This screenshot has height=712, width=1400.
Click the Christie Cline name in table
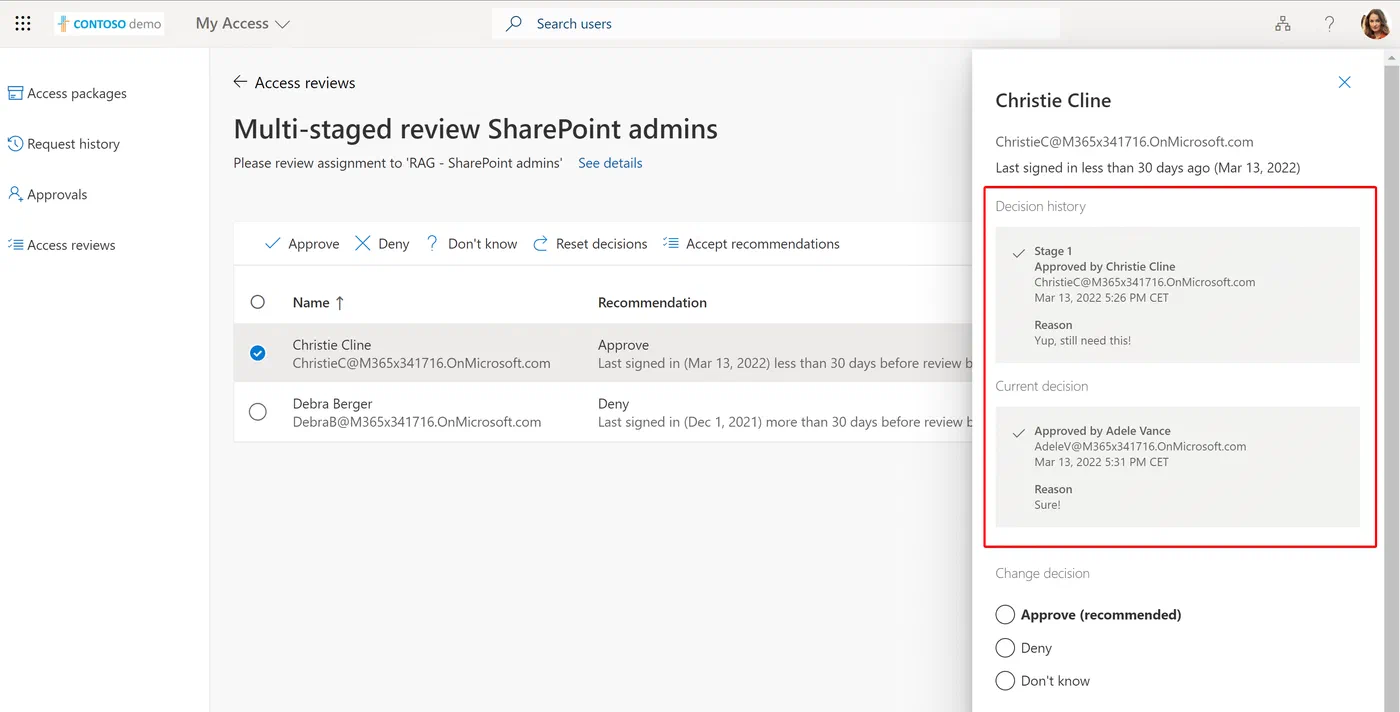pos(332,344)
